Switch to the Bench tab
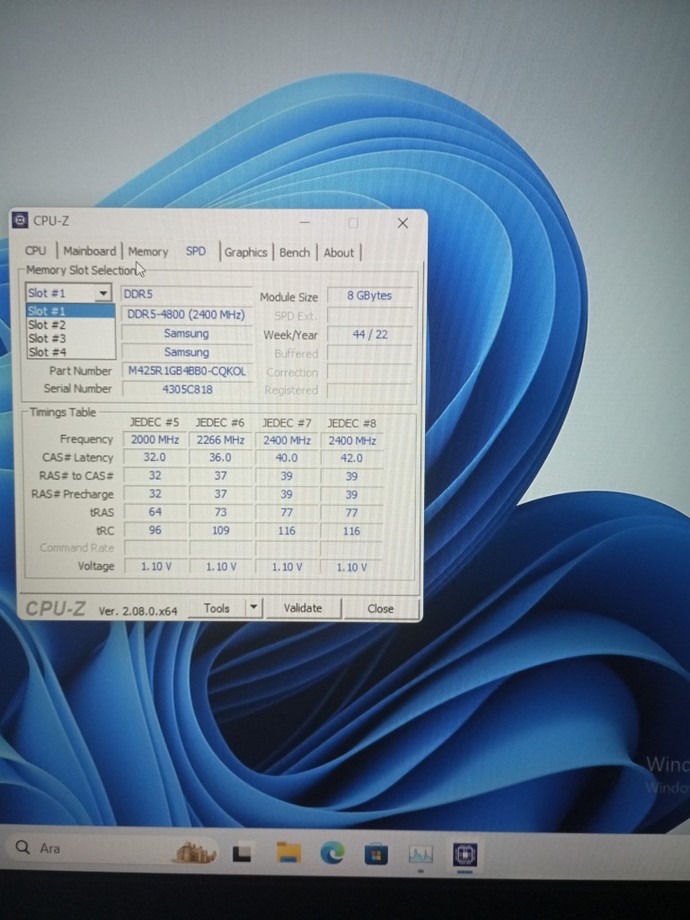690x920 pixels. (295, 252)
